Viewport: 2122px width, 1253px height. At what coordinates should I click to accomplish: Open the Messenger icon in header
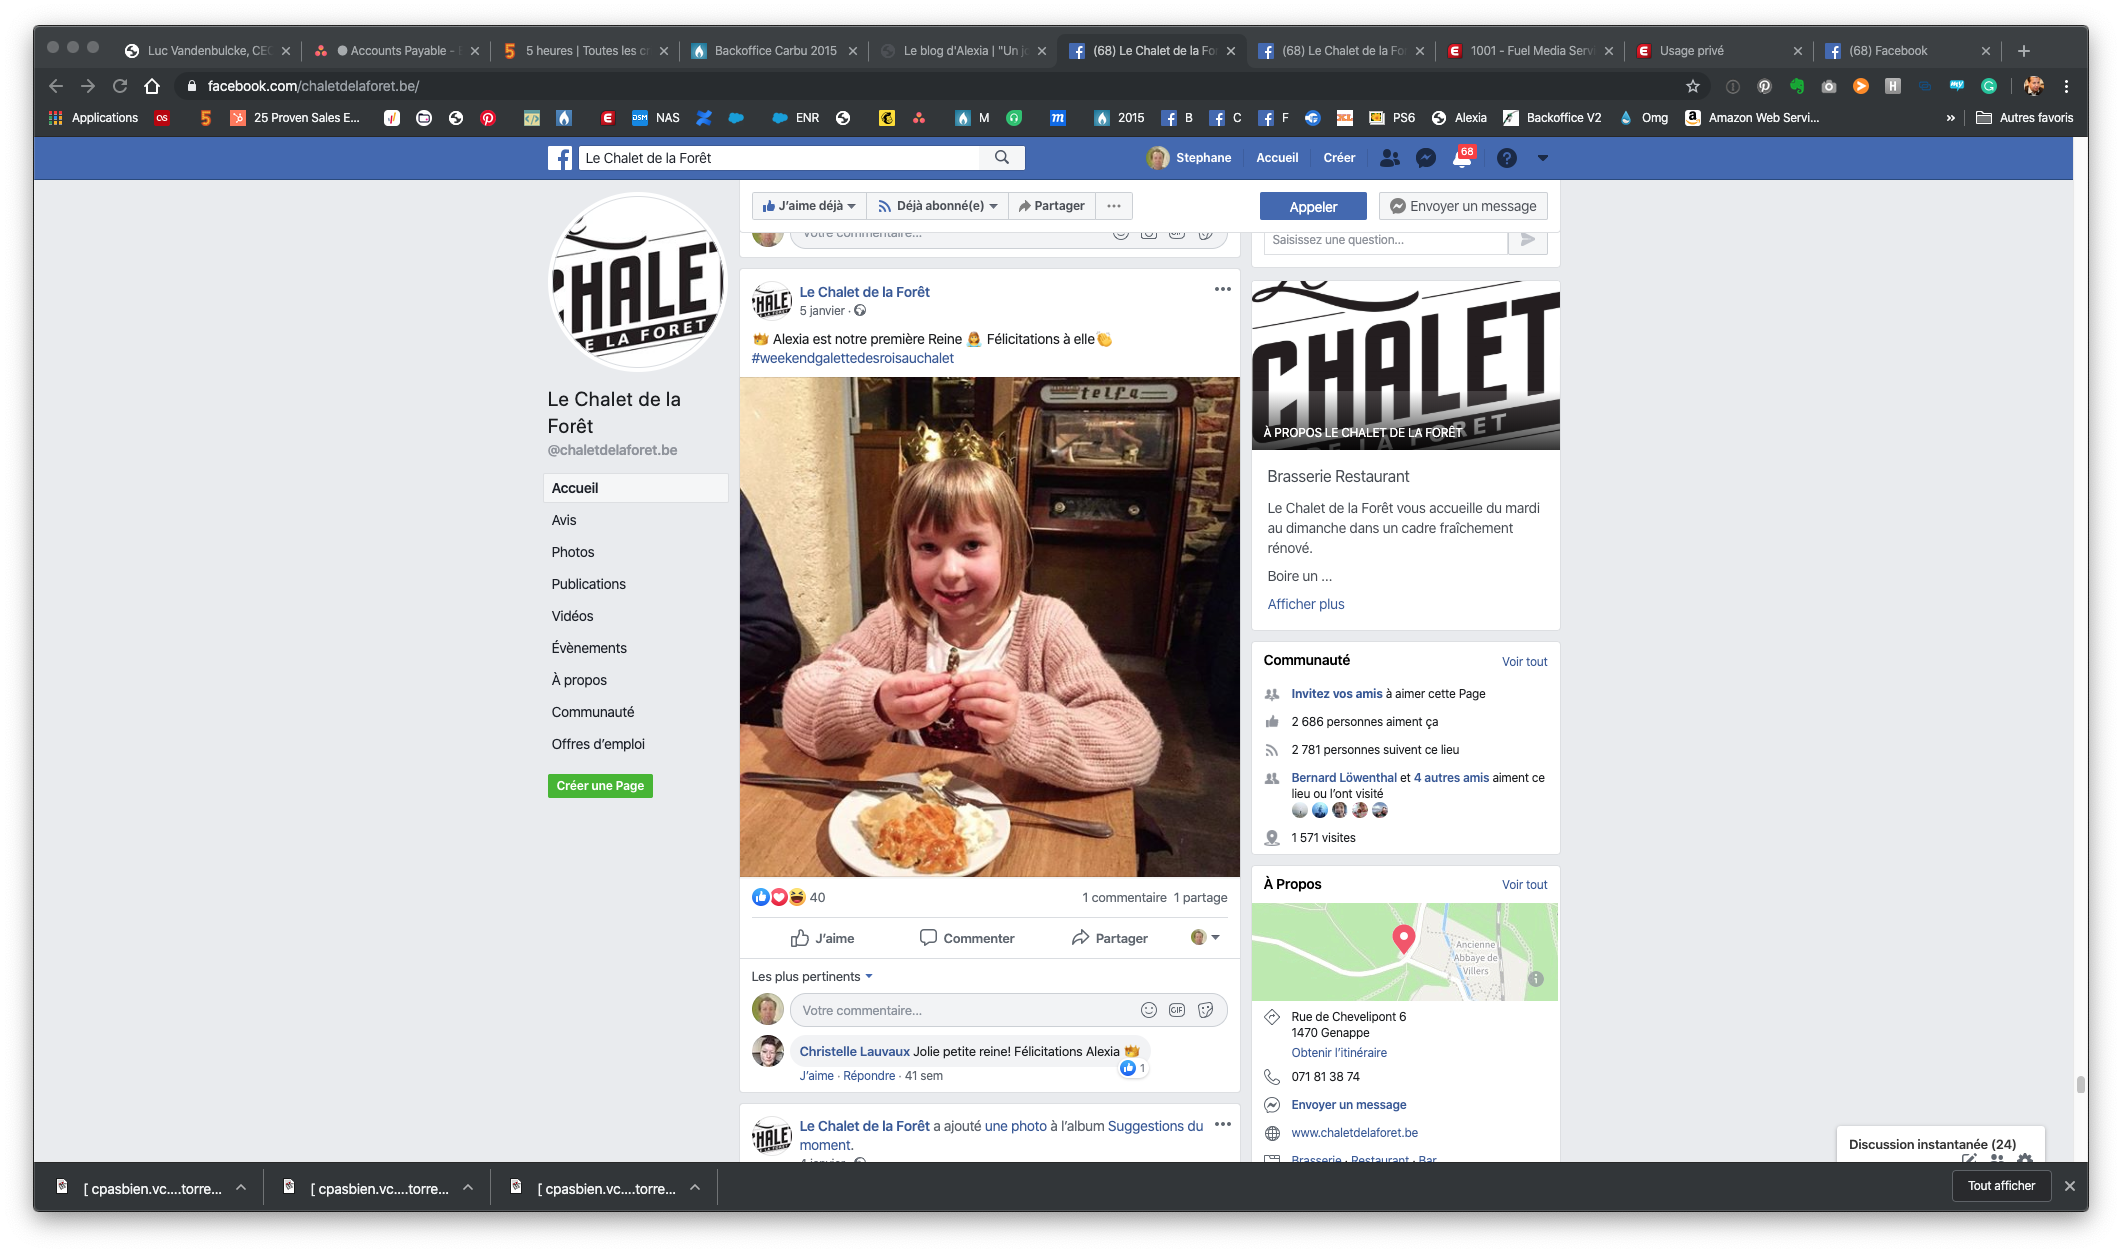[x=1426, y=158]
